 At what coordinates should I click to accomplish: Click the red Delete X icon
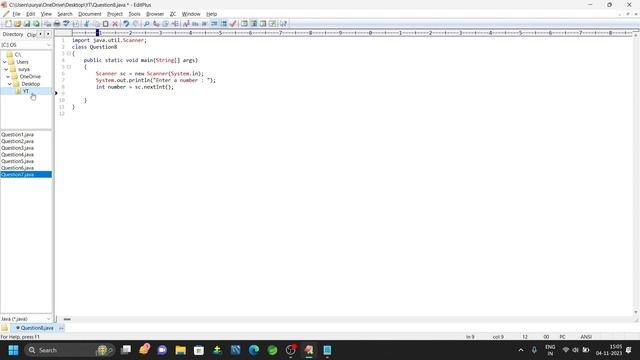[x=115, y=24]
